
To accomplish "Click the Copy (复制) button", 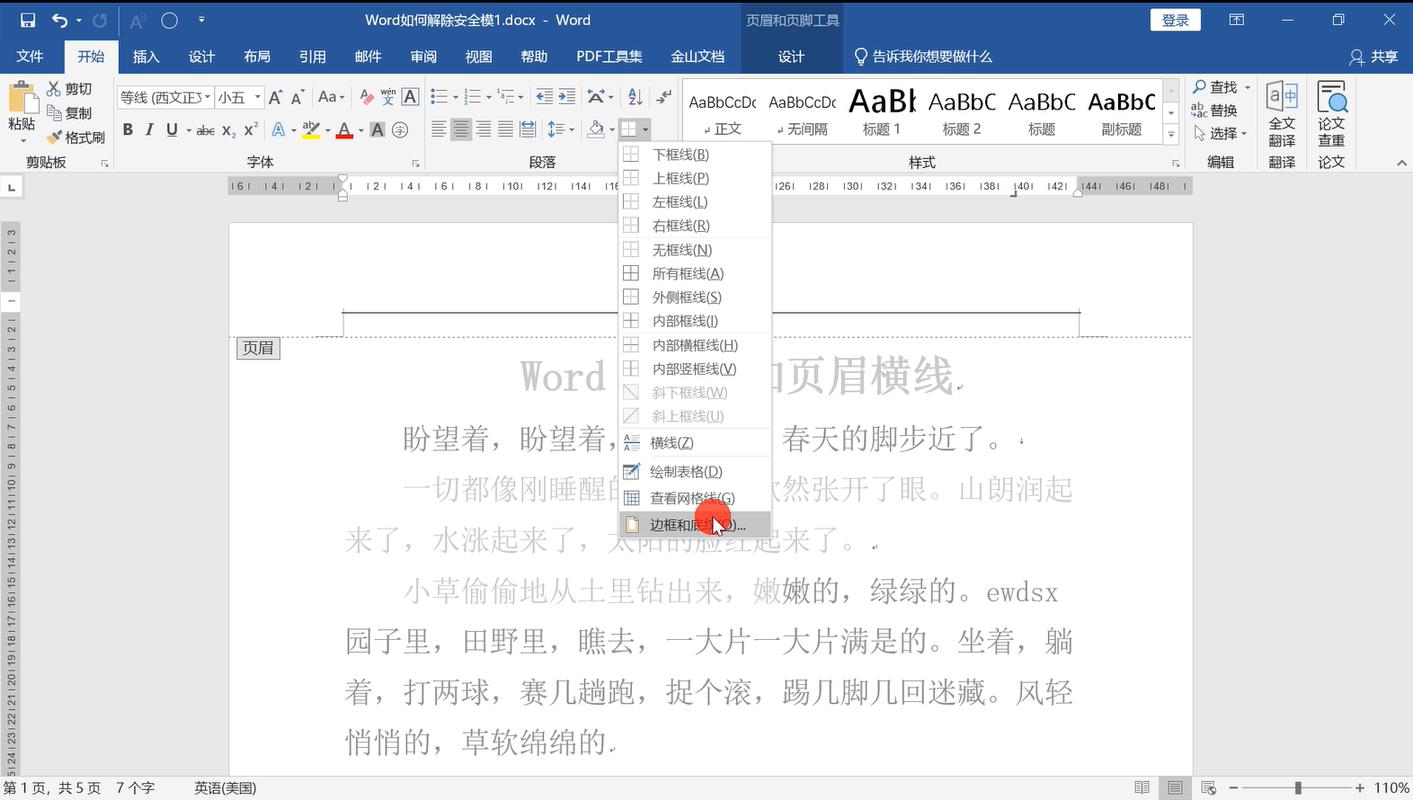I will click(x=68, y=113).
